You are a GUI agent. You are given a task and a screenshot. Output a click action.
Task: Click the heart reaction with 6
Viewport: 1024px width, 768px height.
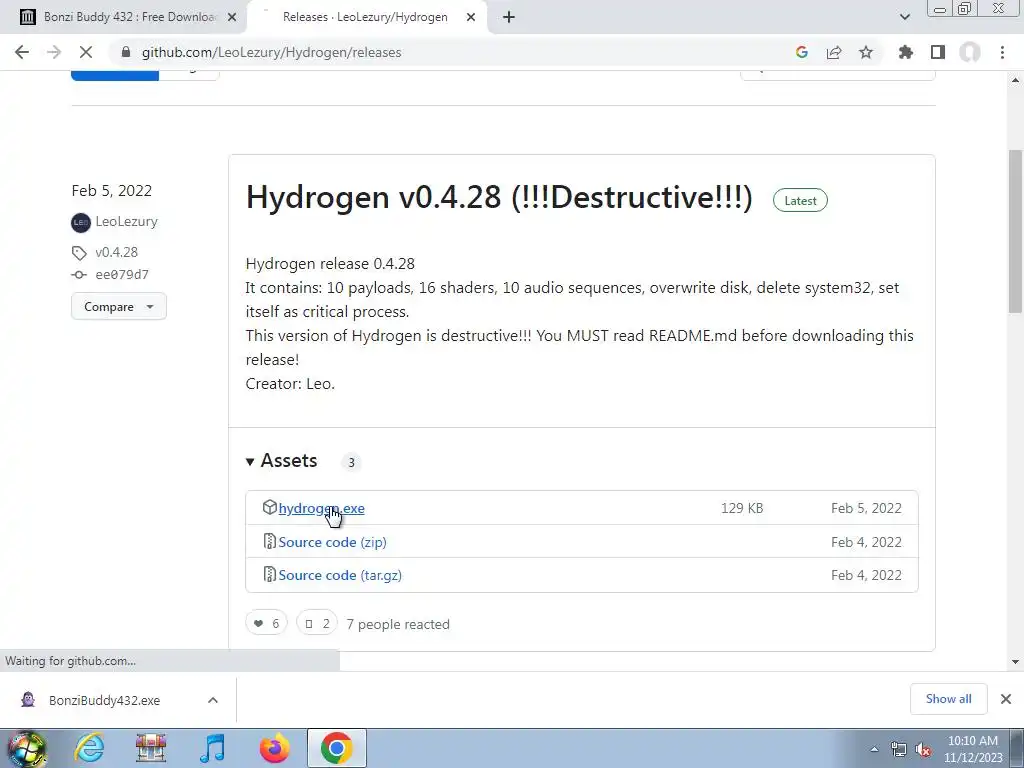tap(266, 624)
